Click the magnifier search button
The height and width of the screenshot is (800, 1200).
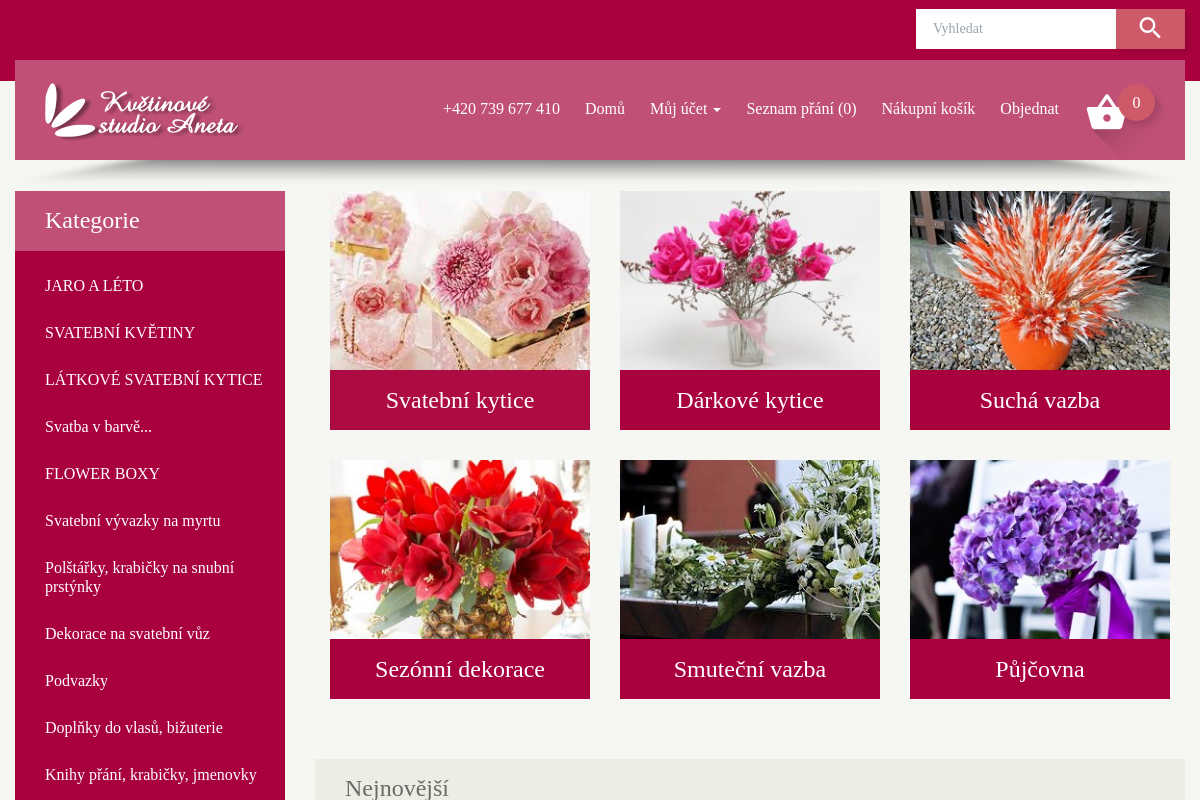click(1150, 29)
